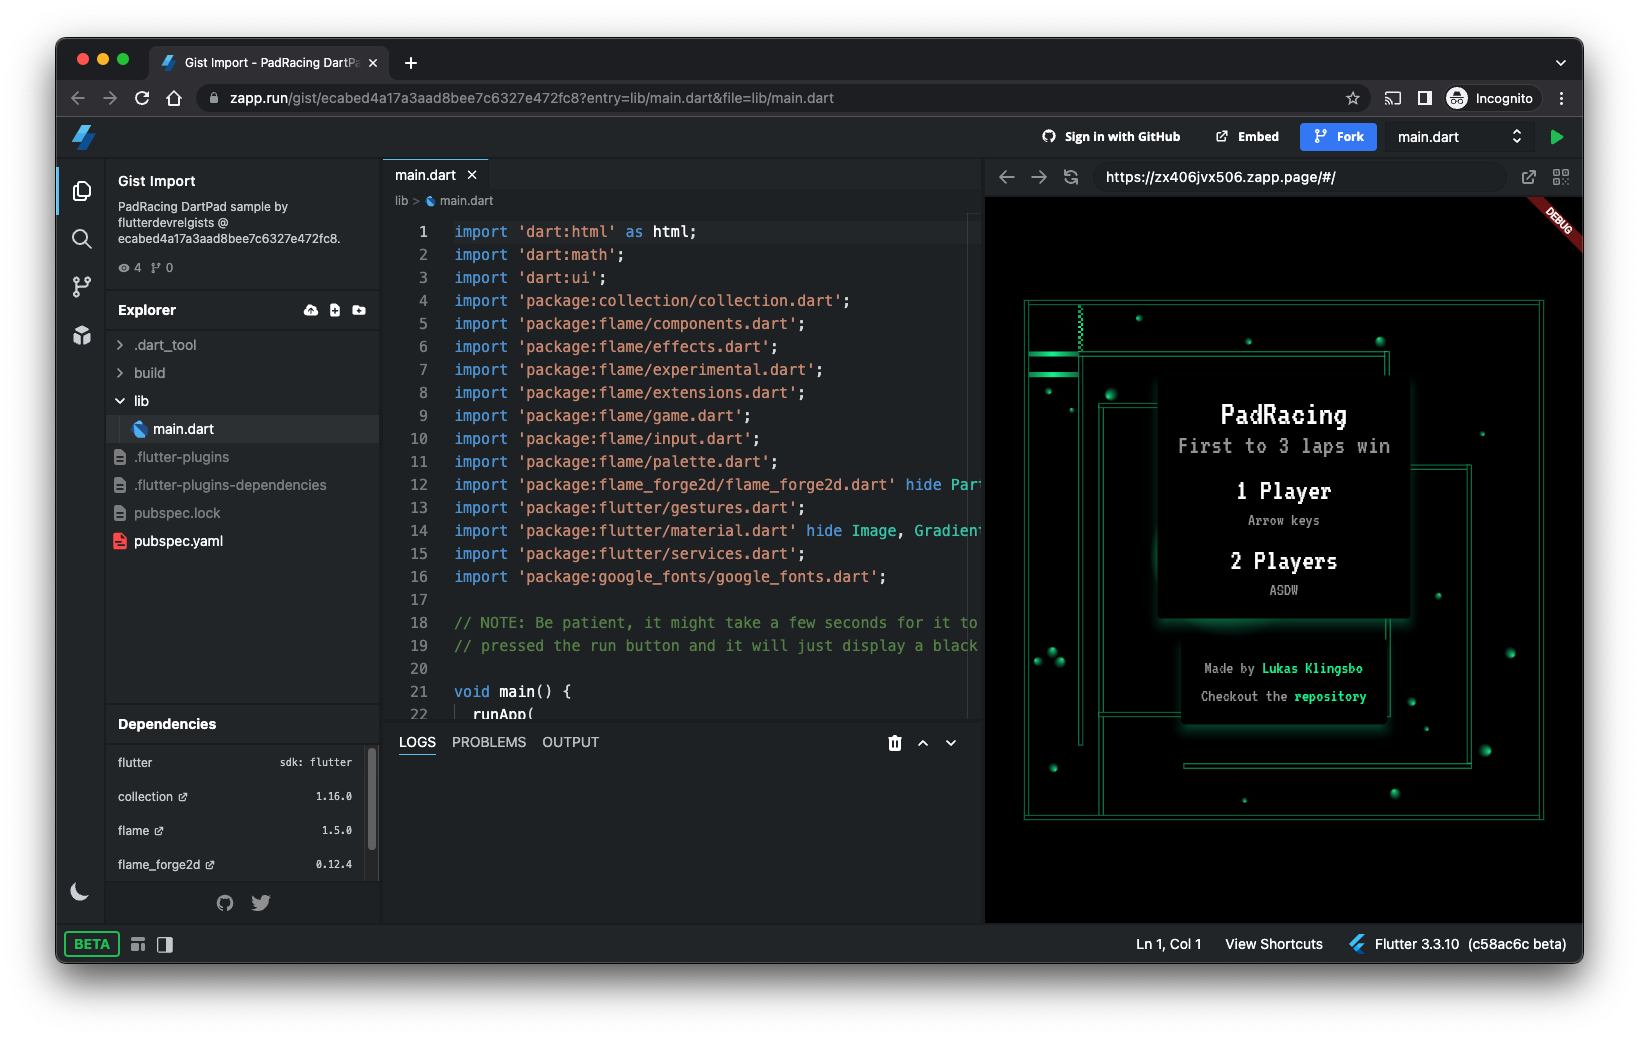Open the Chrome three-dot menu

point(1561,98)
